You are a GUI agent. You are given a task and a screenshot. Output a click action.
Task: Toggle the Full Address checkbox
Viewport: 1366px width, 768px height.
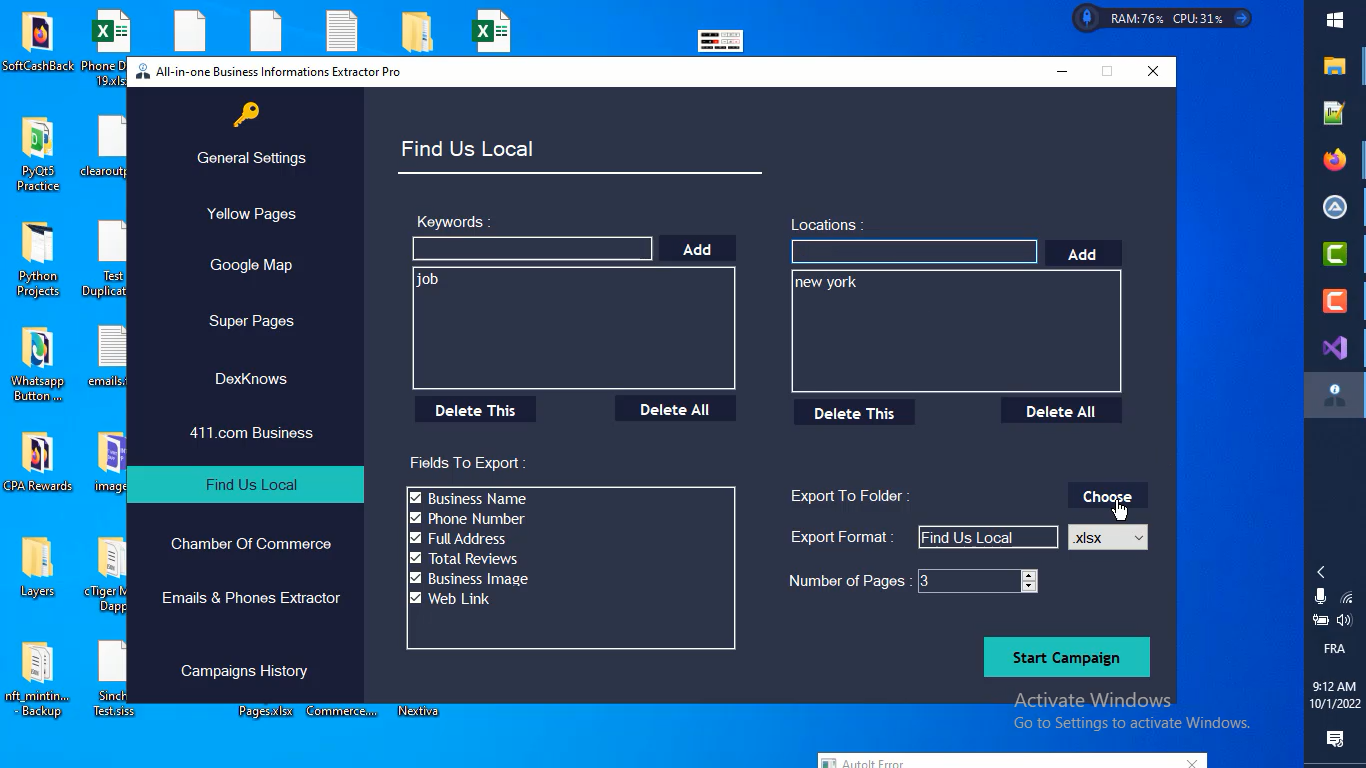coord(416,538)
